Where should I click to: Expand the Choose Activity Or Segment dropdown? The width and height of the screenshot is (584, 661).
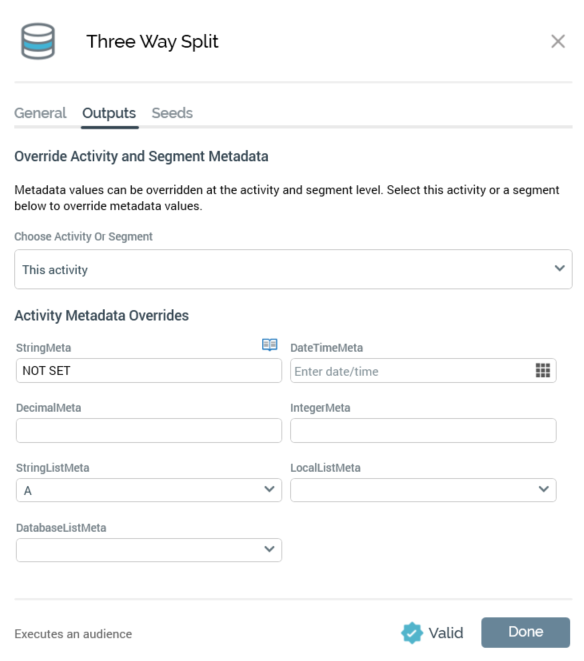(293, 269)
